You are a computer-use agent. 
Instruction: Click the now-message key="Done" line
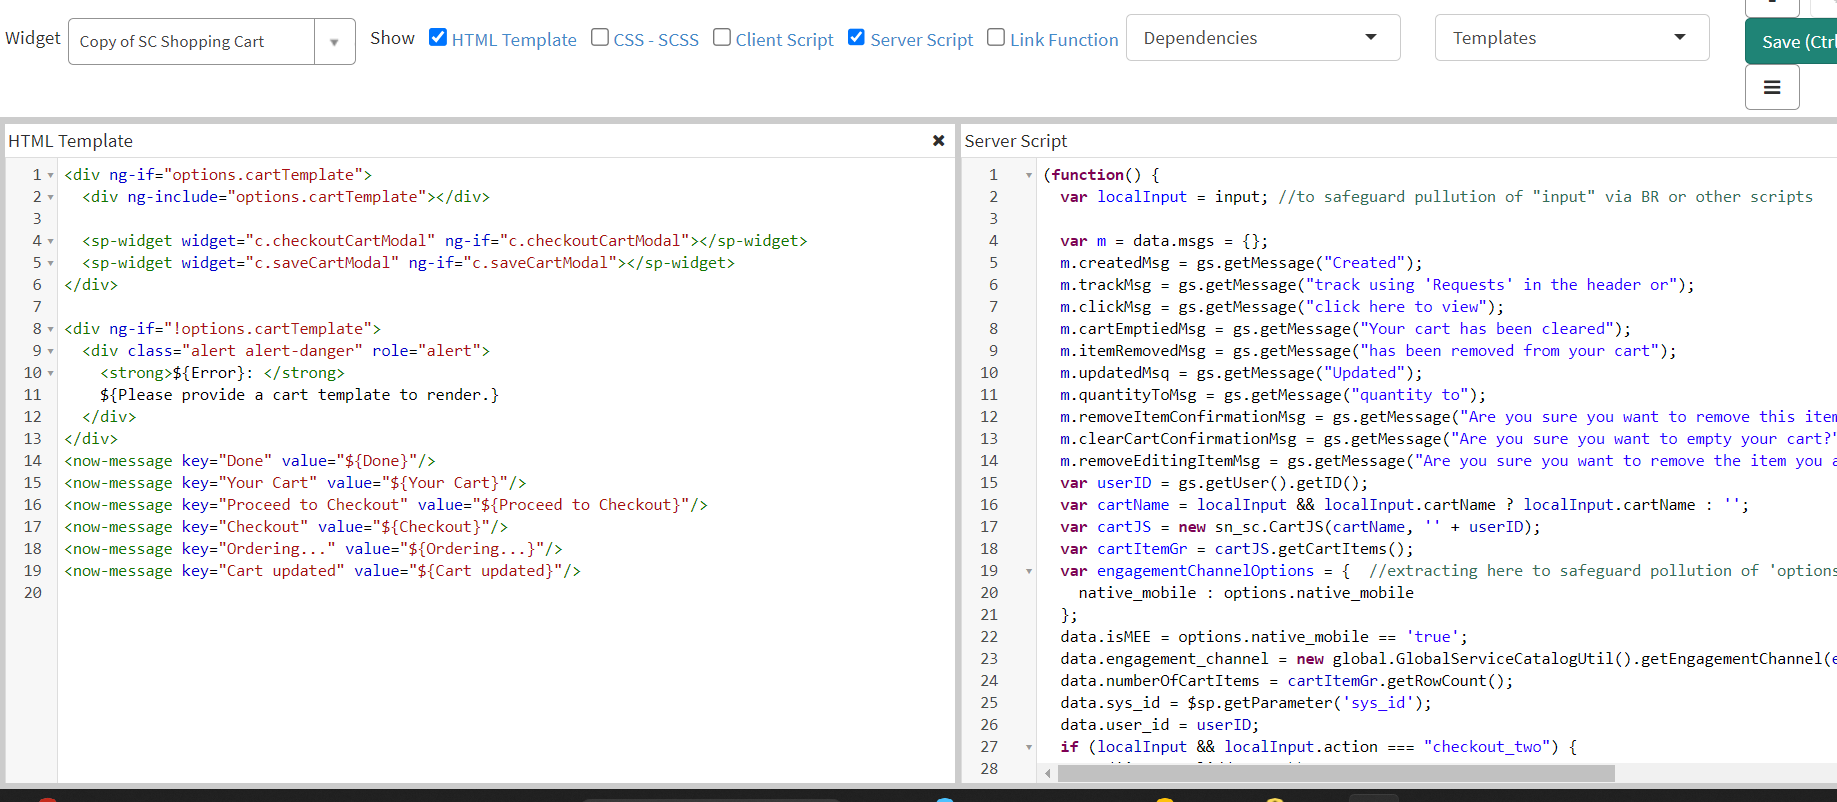coord(250,461)
